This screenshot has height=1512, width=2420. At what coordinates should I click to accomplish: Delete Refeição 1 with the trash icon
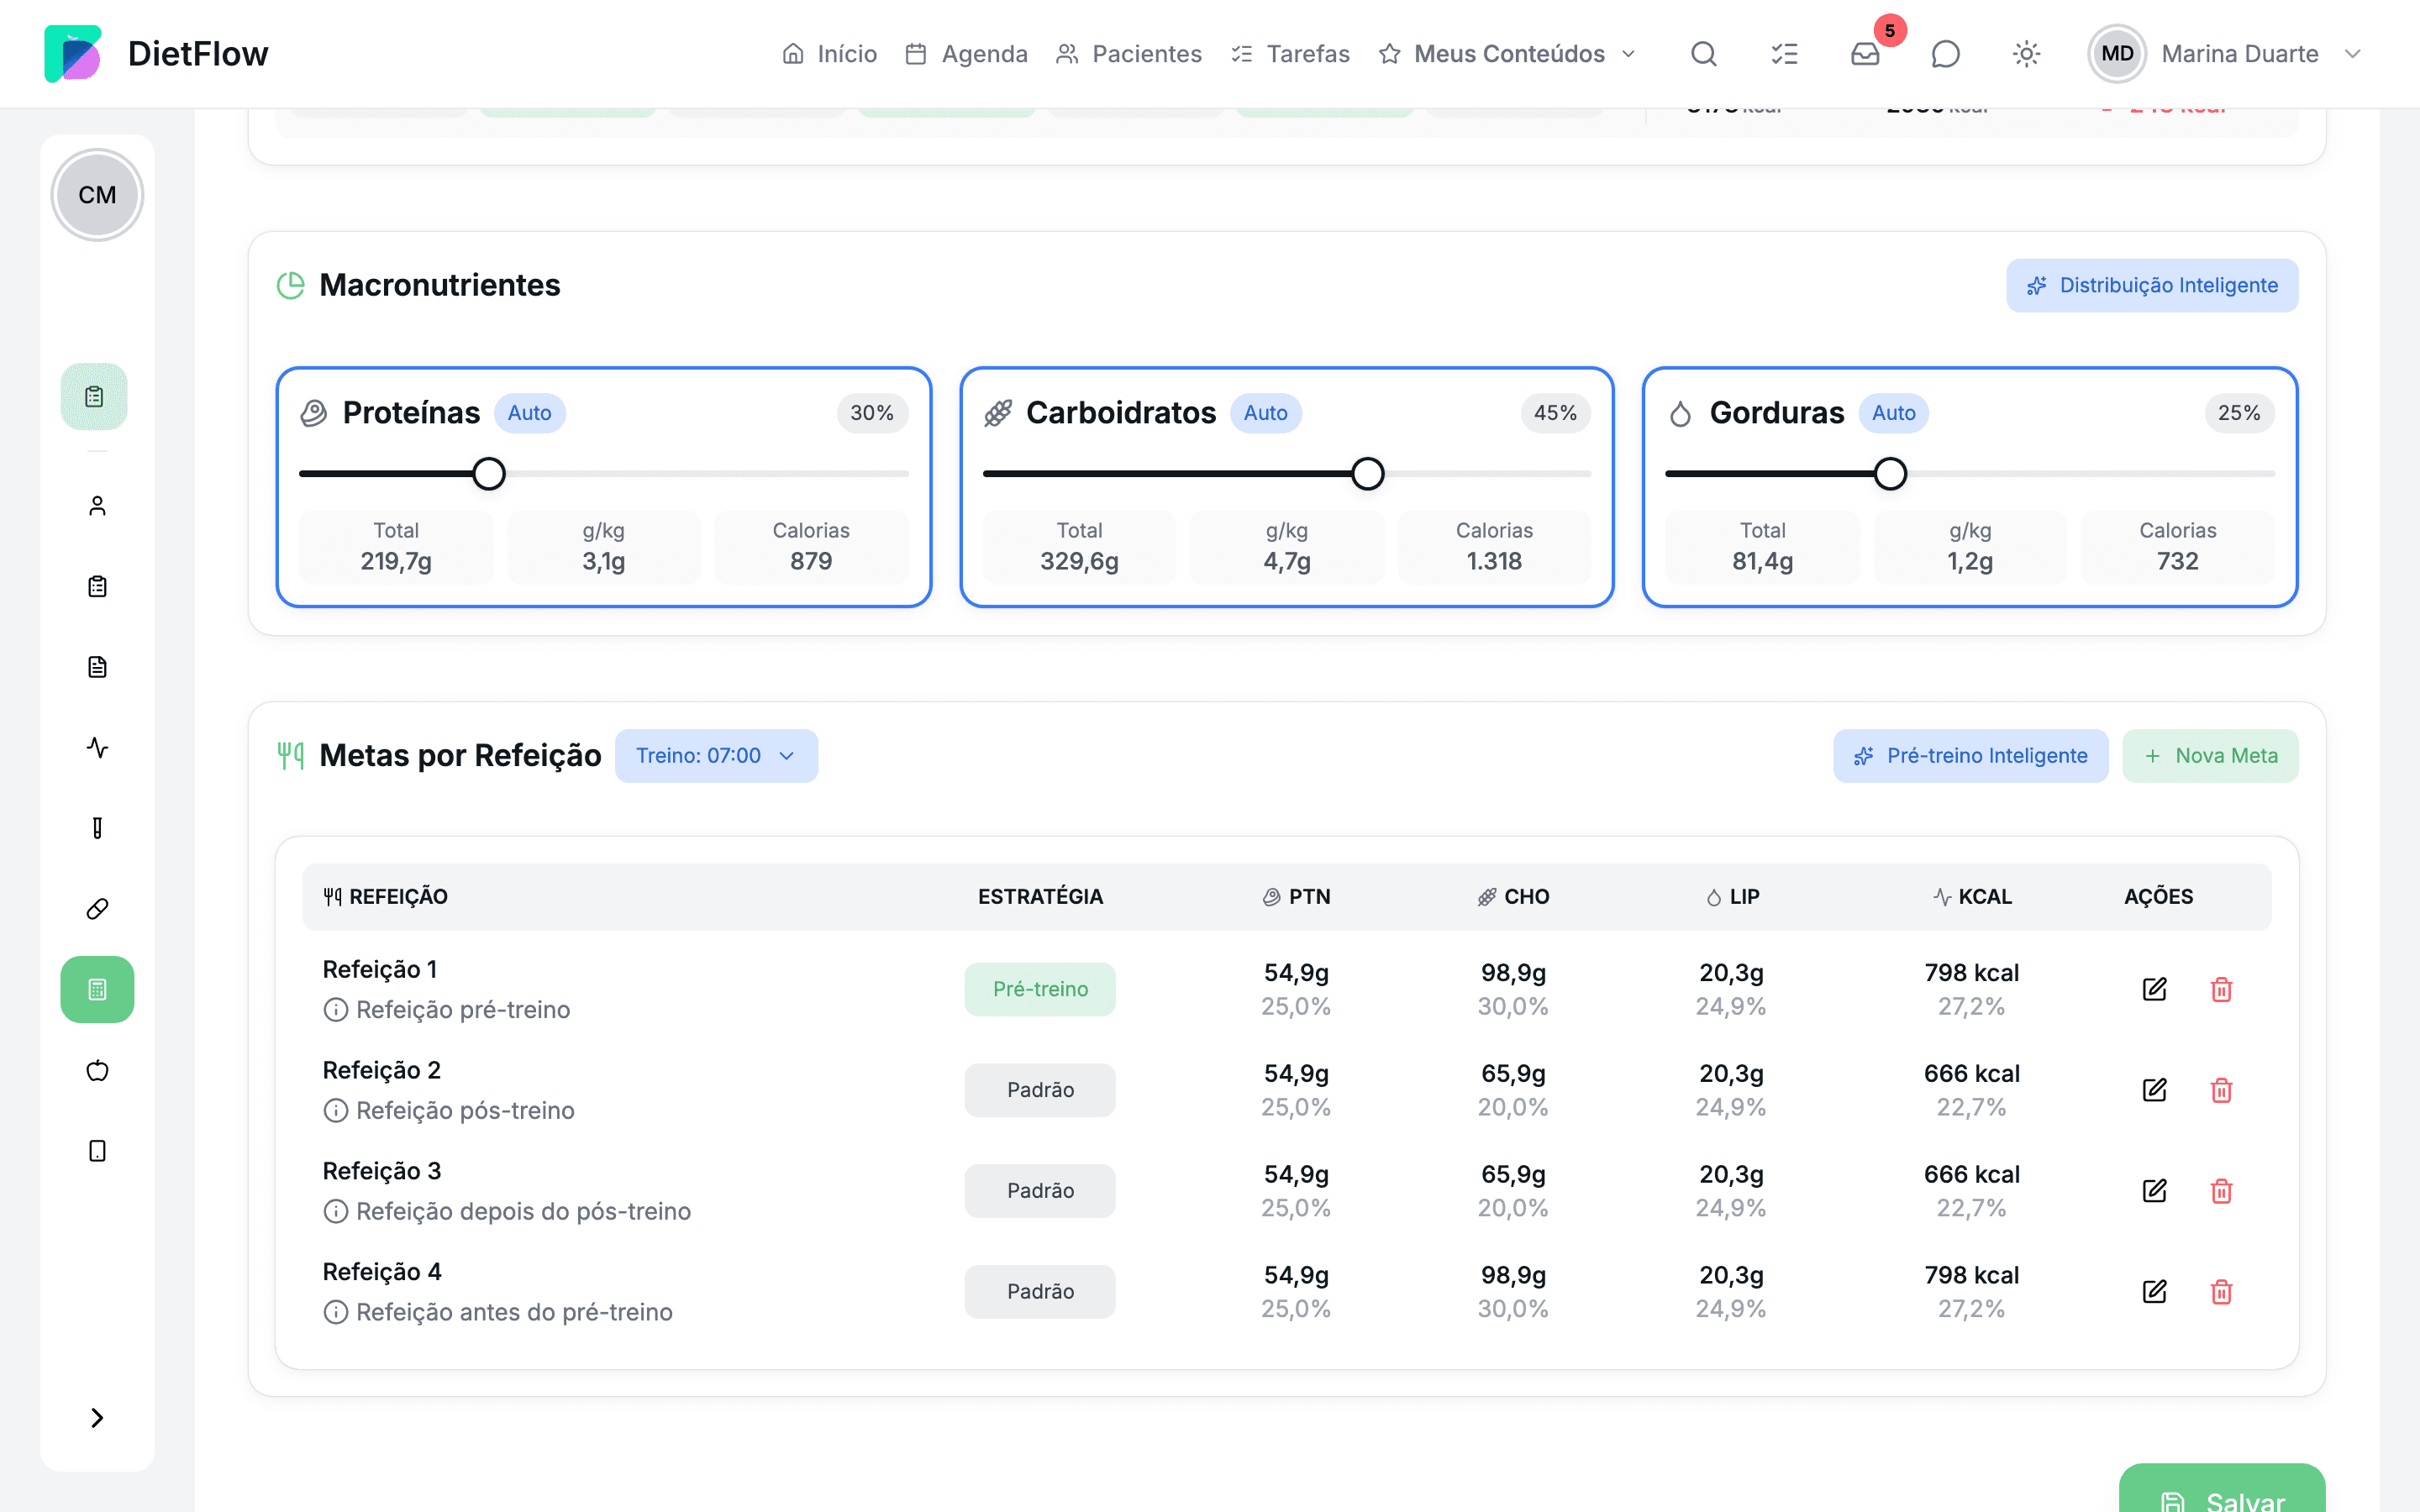[2222, 990]
